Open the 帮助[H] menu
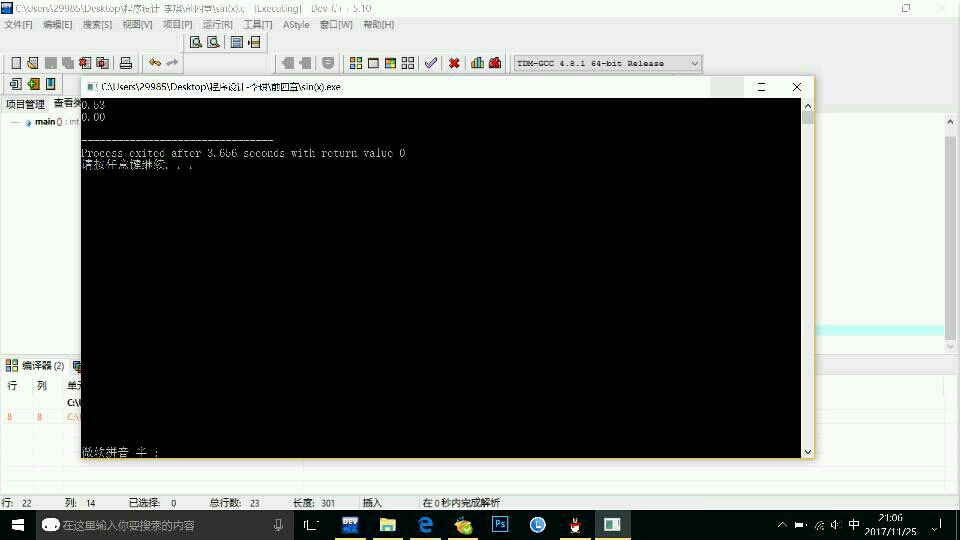Screen dimensions: 960x540 [x=378, y=24]
